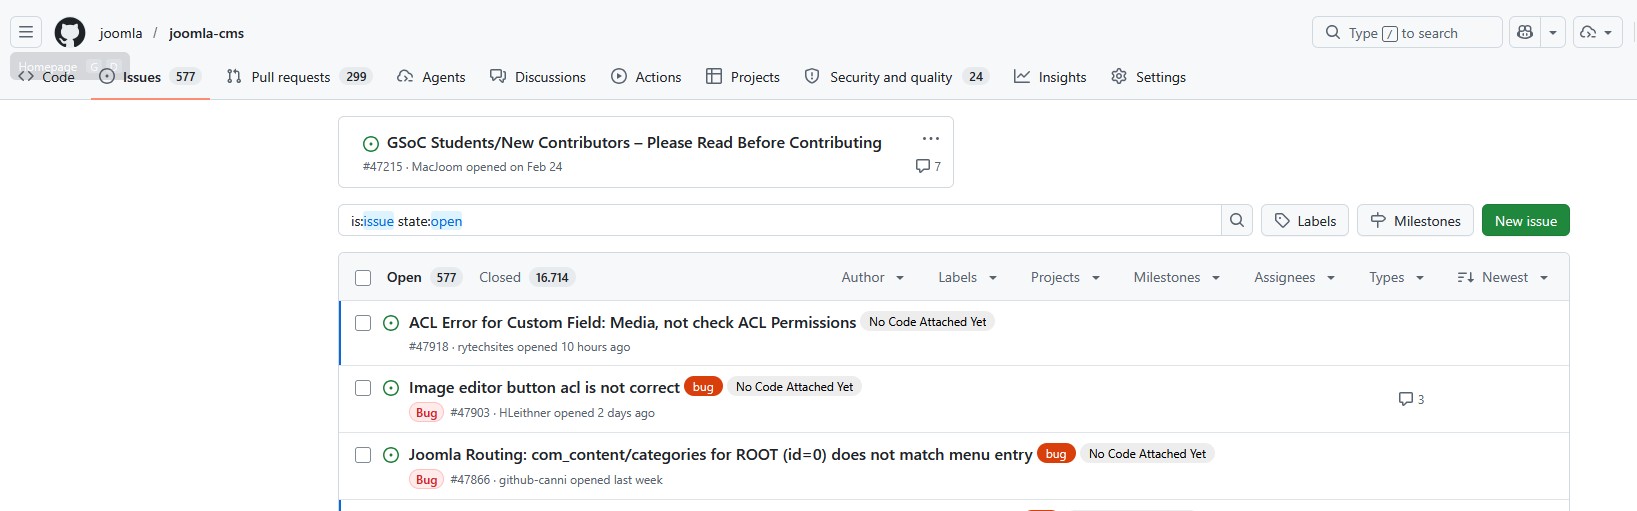Click No Code label on Image editor issue
The width and height of the screenshot is (1637, 511).
[794, 387]
